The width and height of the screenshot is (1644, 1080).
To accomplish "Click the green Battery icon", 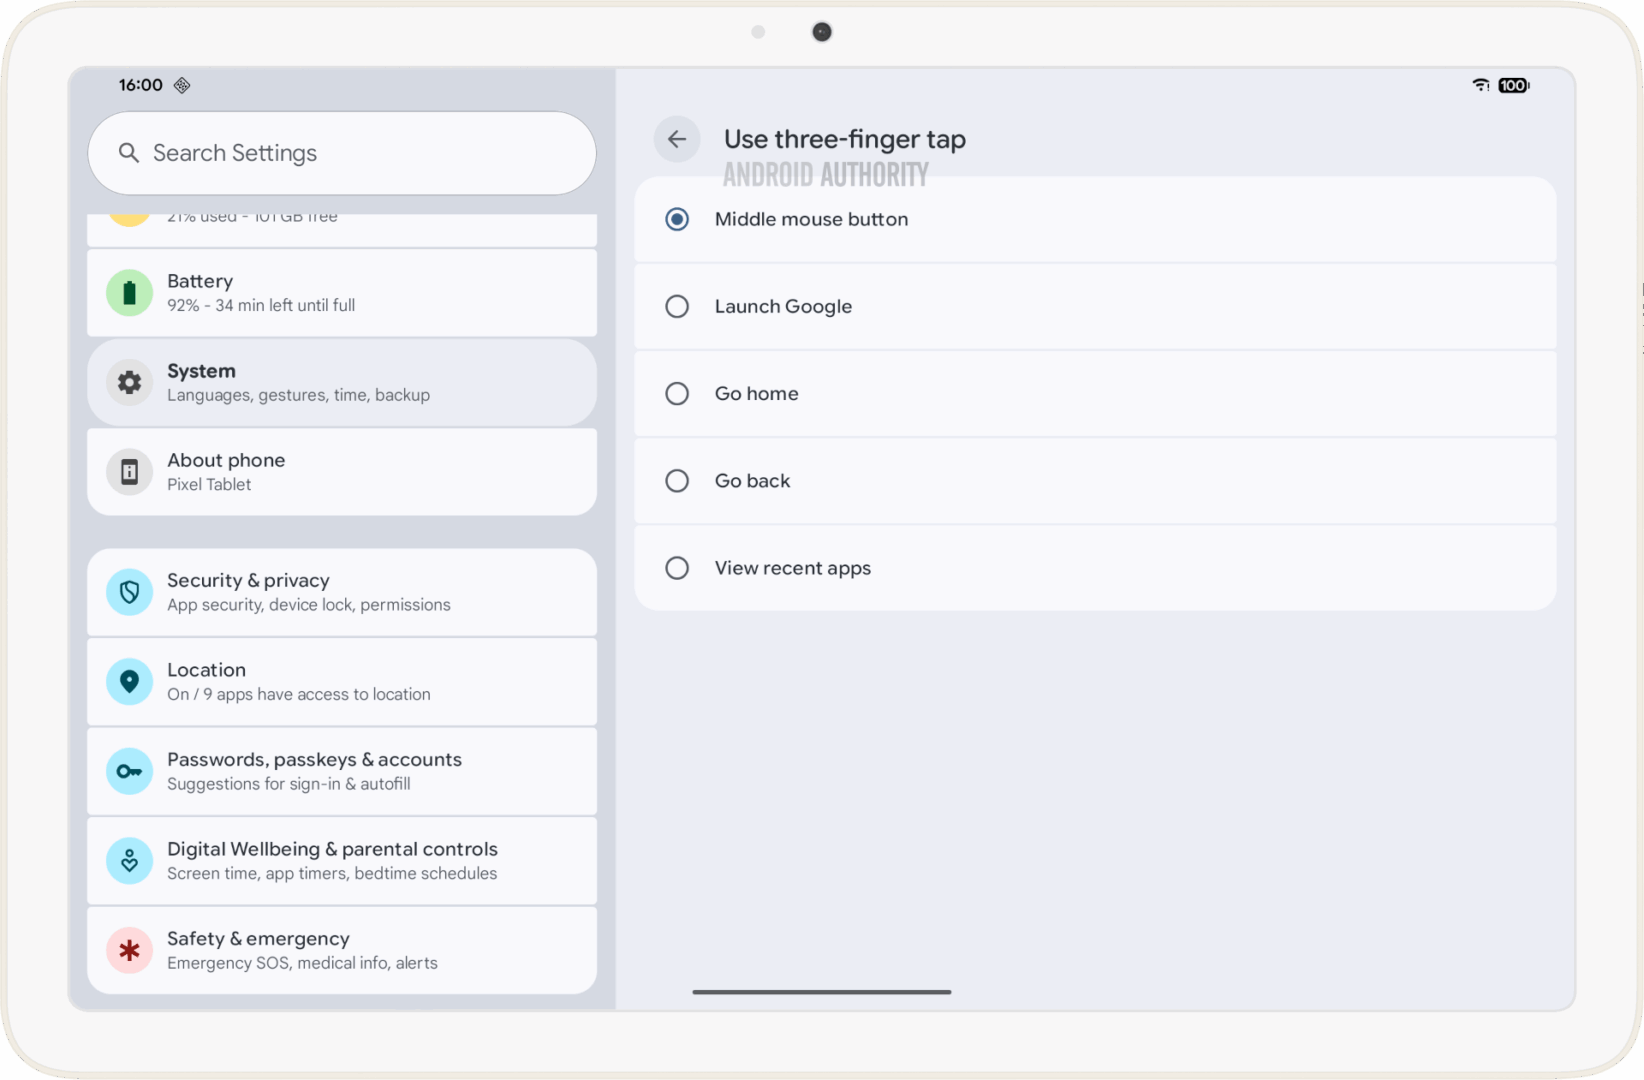I will click(129, 293).
